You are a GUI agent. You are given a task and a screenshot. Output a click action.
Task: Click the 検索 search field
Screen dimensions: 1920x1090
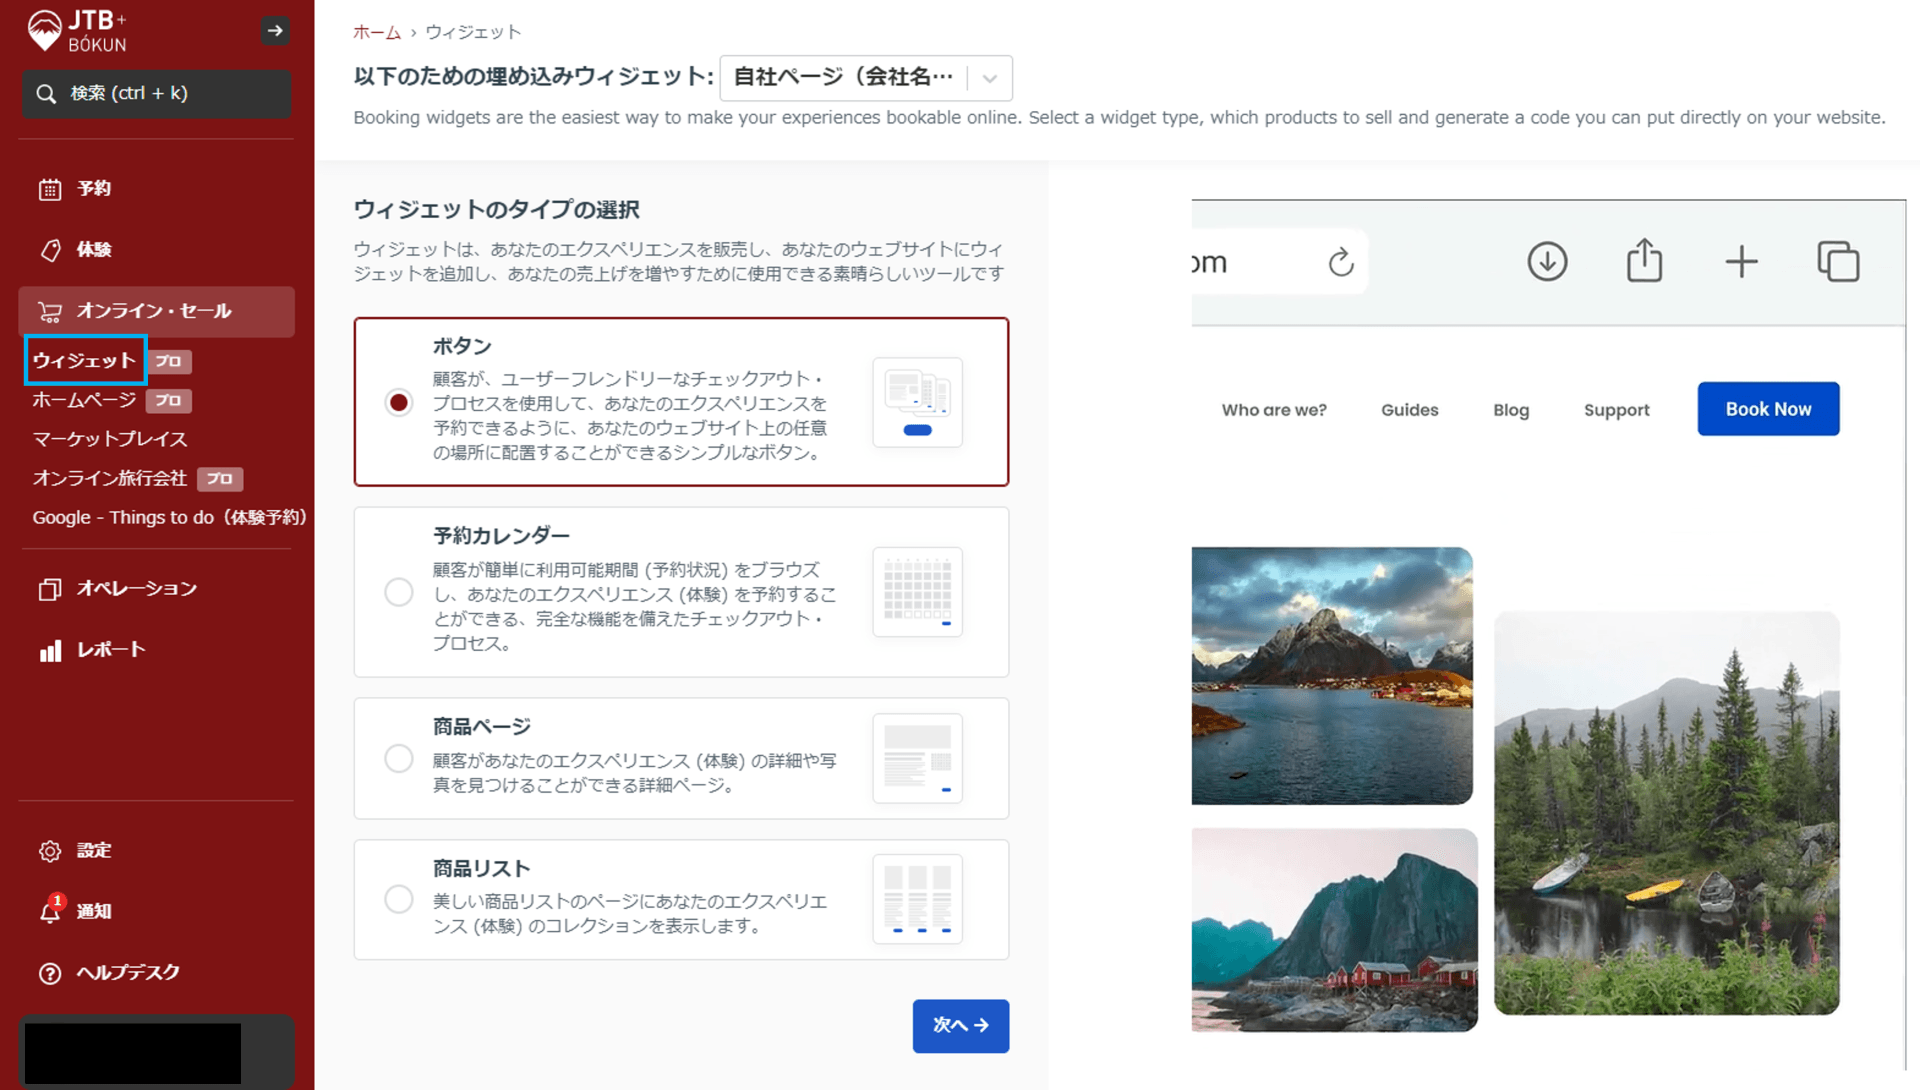(156, 94)
